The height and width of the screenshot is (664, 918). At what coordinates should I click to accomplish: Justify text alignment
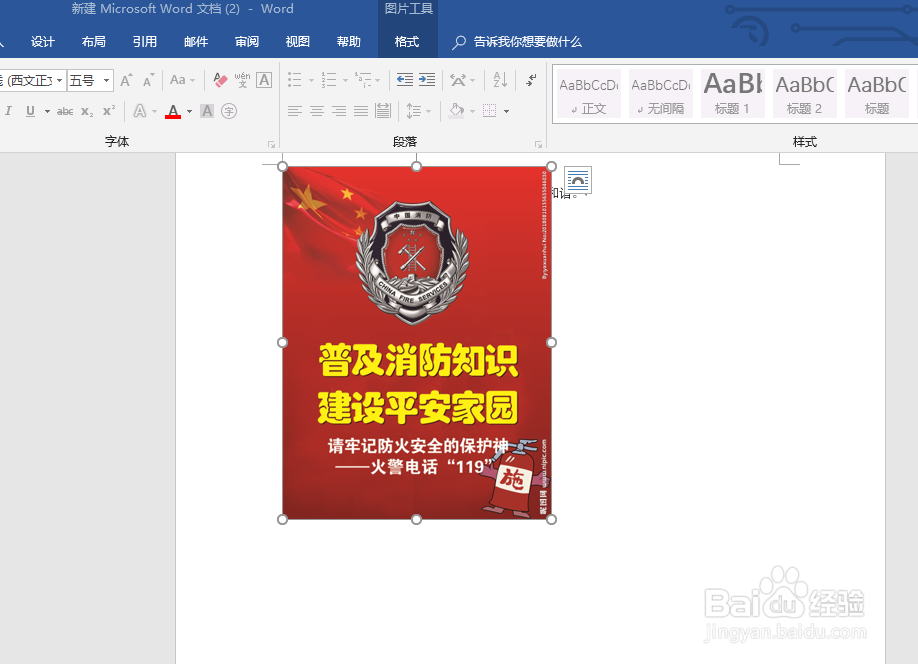point(361,111)
